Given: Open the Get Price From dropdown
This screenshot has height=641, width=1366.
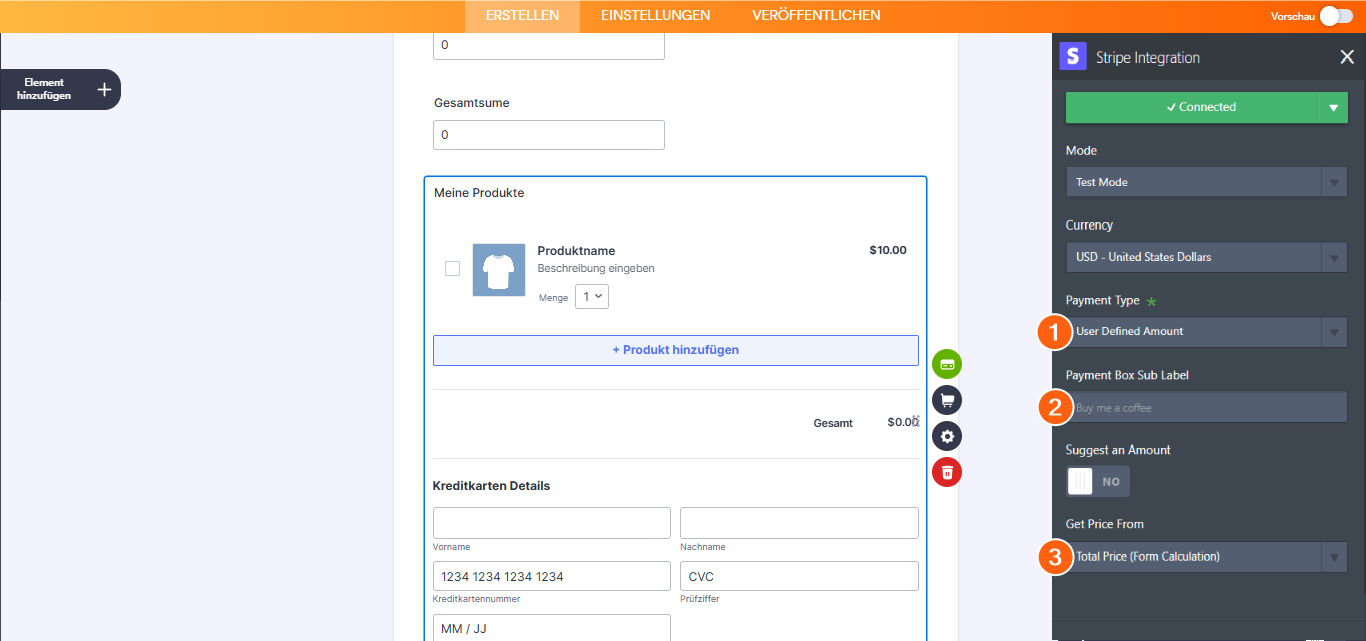Looking at the screenshot, I should click(x=1206, y=557).
